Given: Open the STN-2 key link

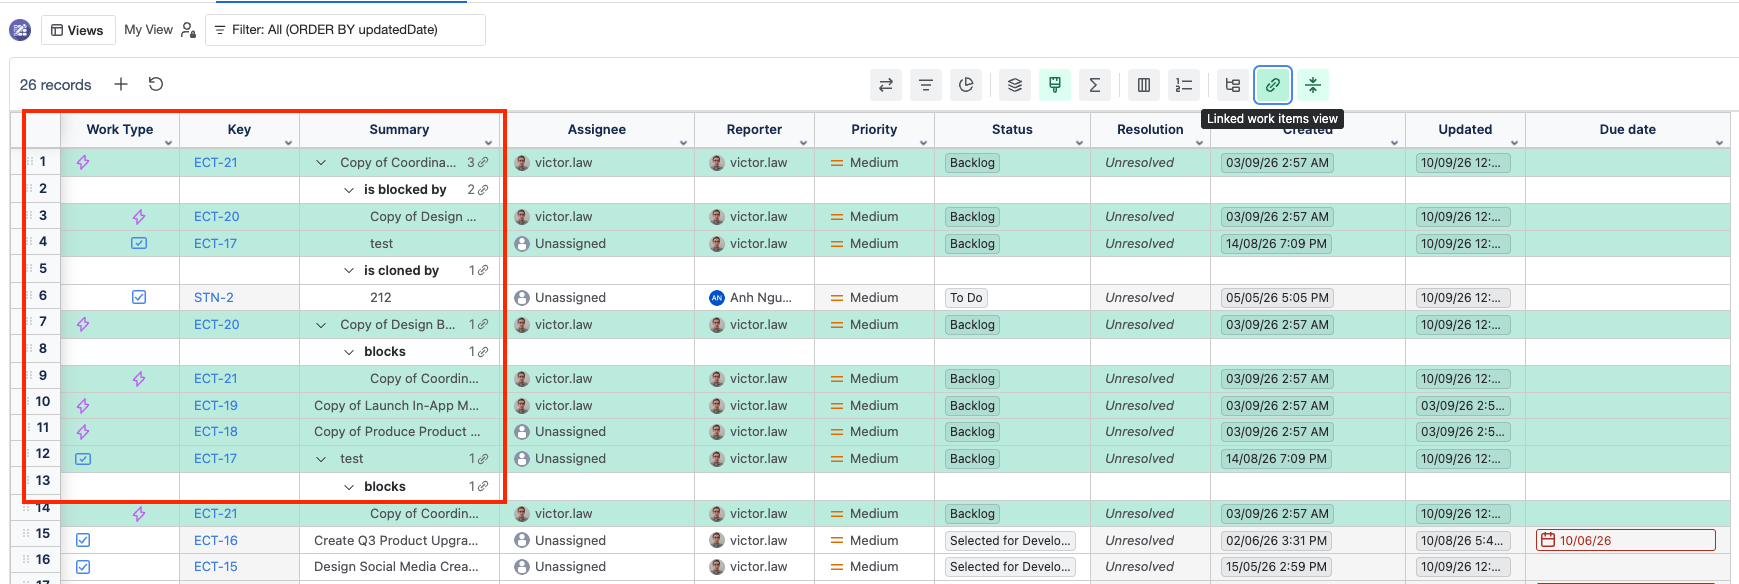Looking at the screenshot, I should pyautogui.click(x=214, y=297).
